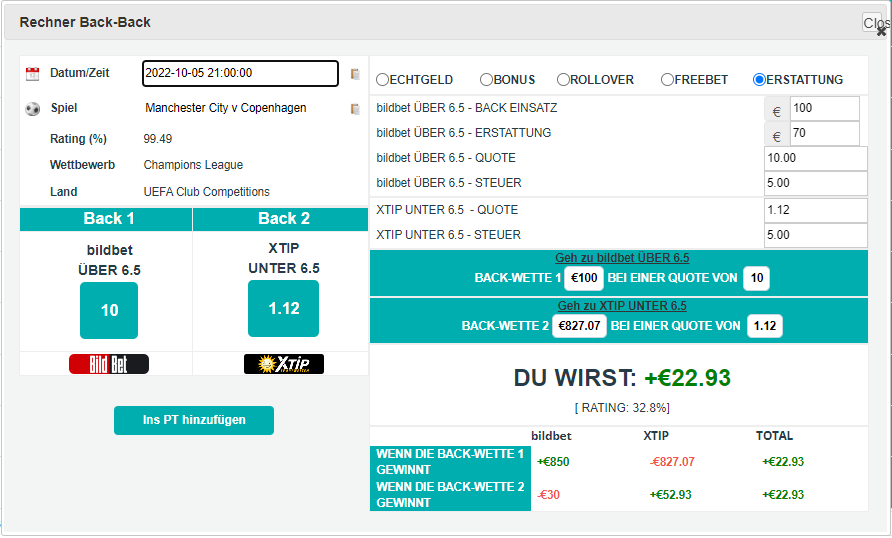Select the ERSTATTUNG radio button

(x=759, y=80)
